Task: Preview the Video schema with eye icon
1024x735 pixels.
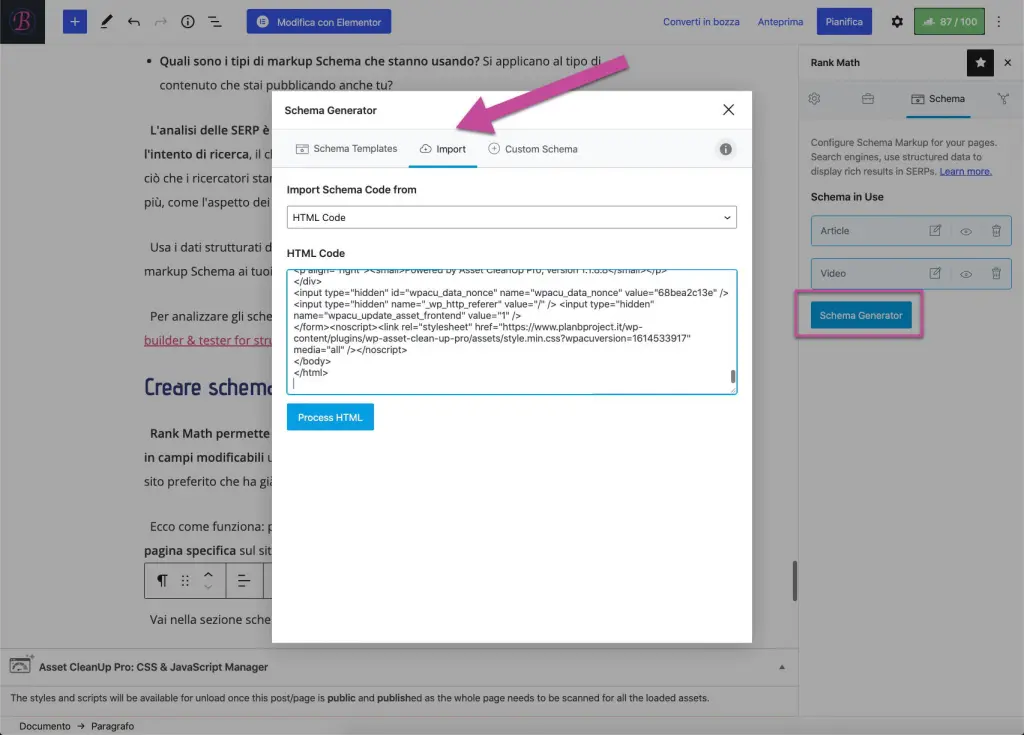Action: (x=965, y=274)
